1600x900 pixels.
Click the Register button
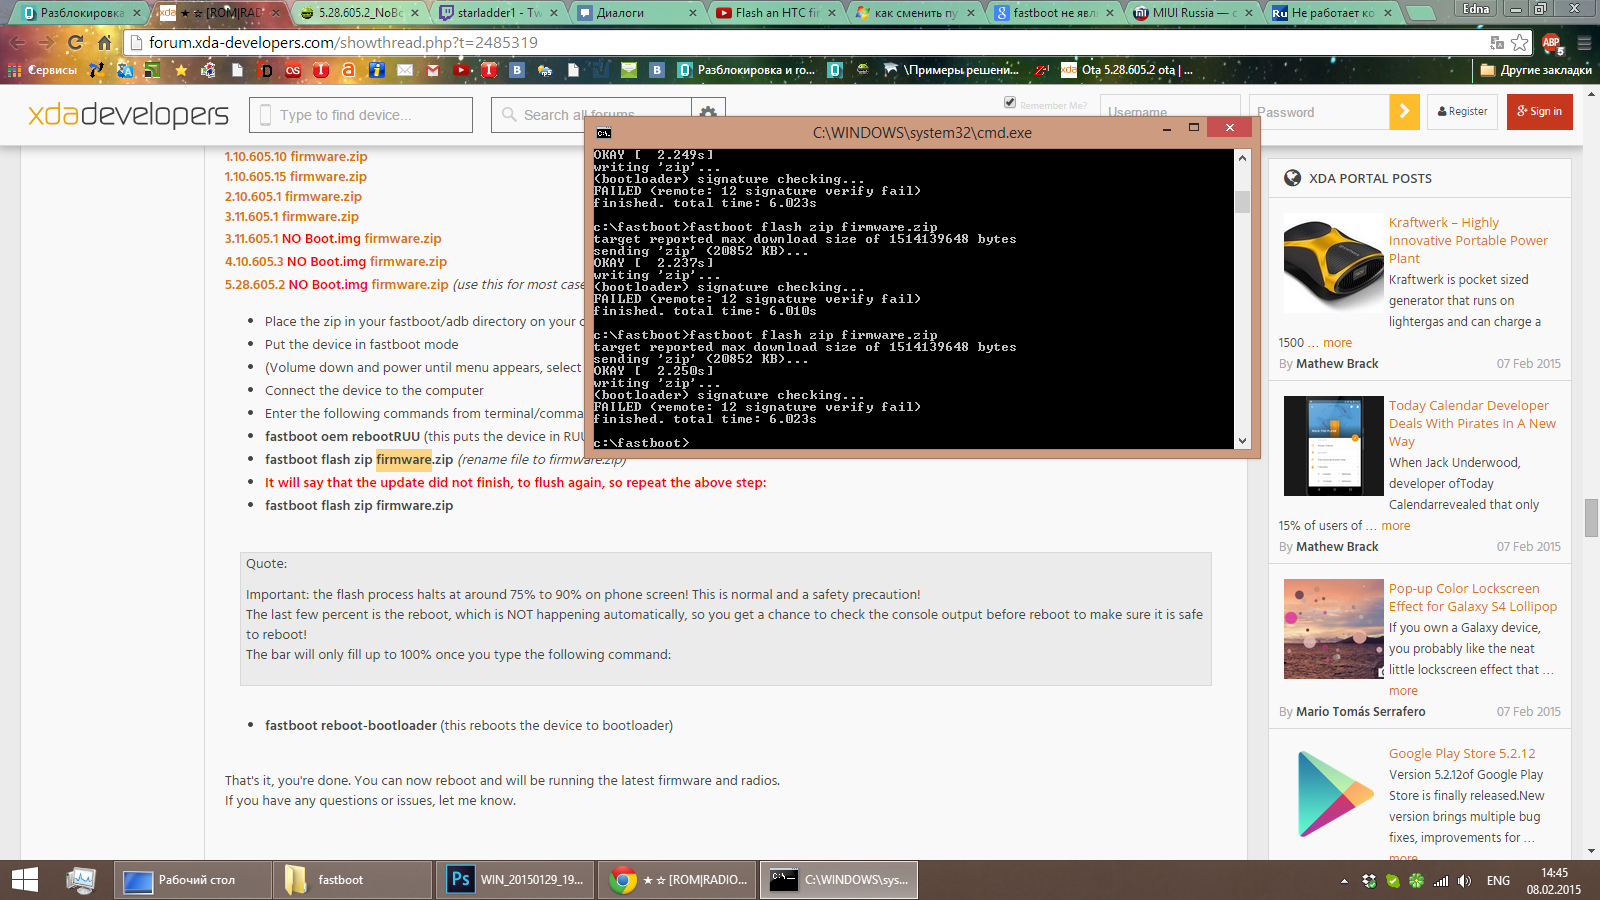click(x=1462, y=112)
